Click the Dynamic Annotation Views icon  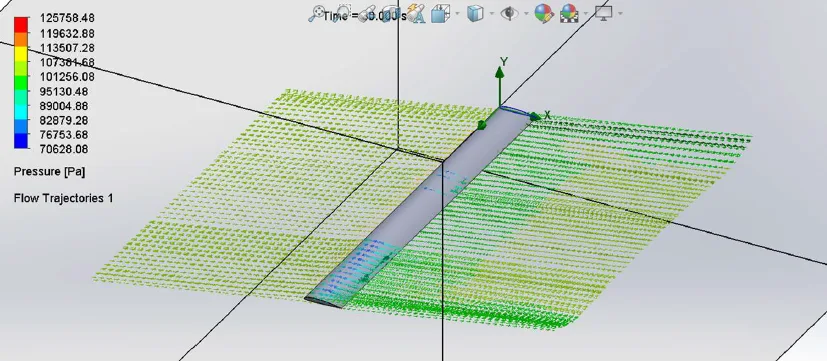coord(416,14)
